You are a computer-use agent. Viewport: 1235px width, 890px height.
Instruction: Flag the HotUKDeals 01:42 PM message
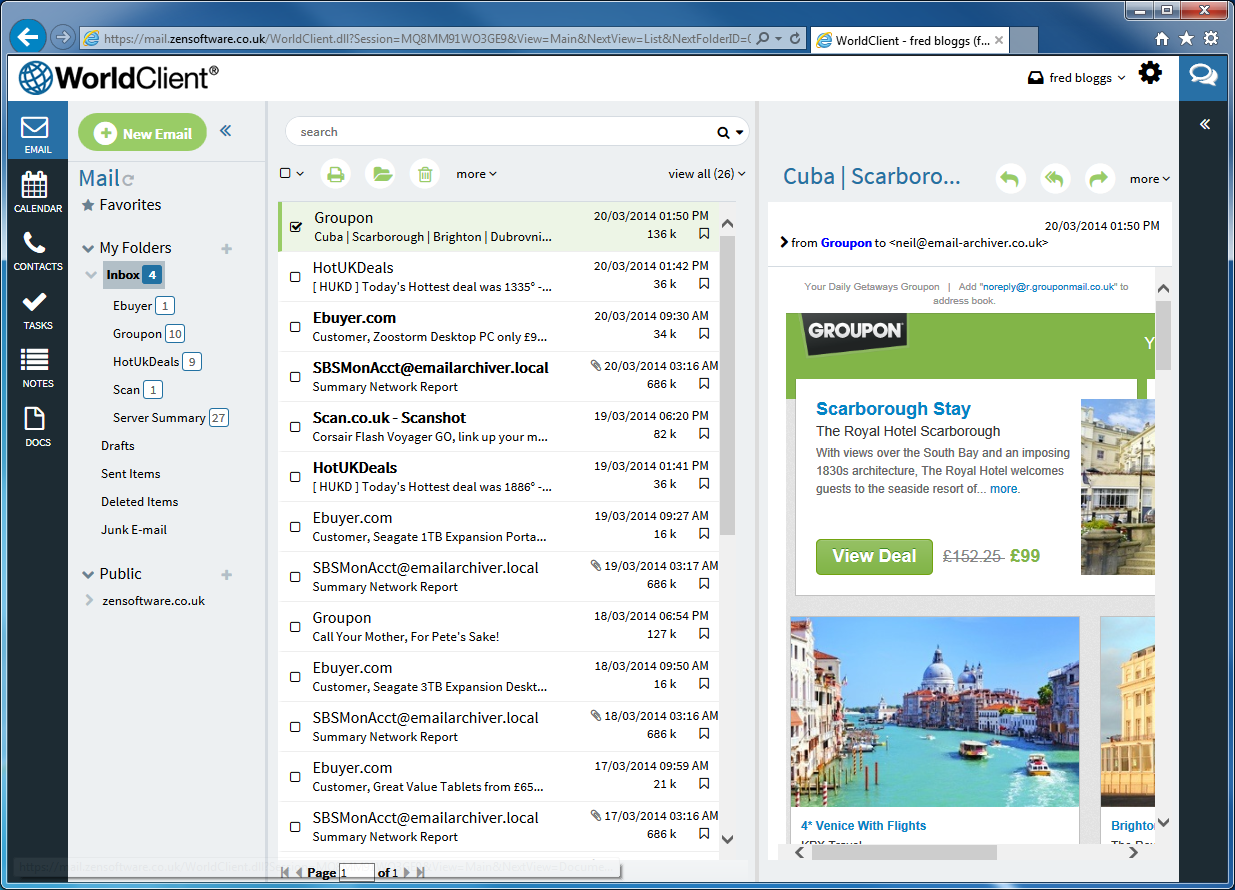pyautogui.click(x=704, y=284)
